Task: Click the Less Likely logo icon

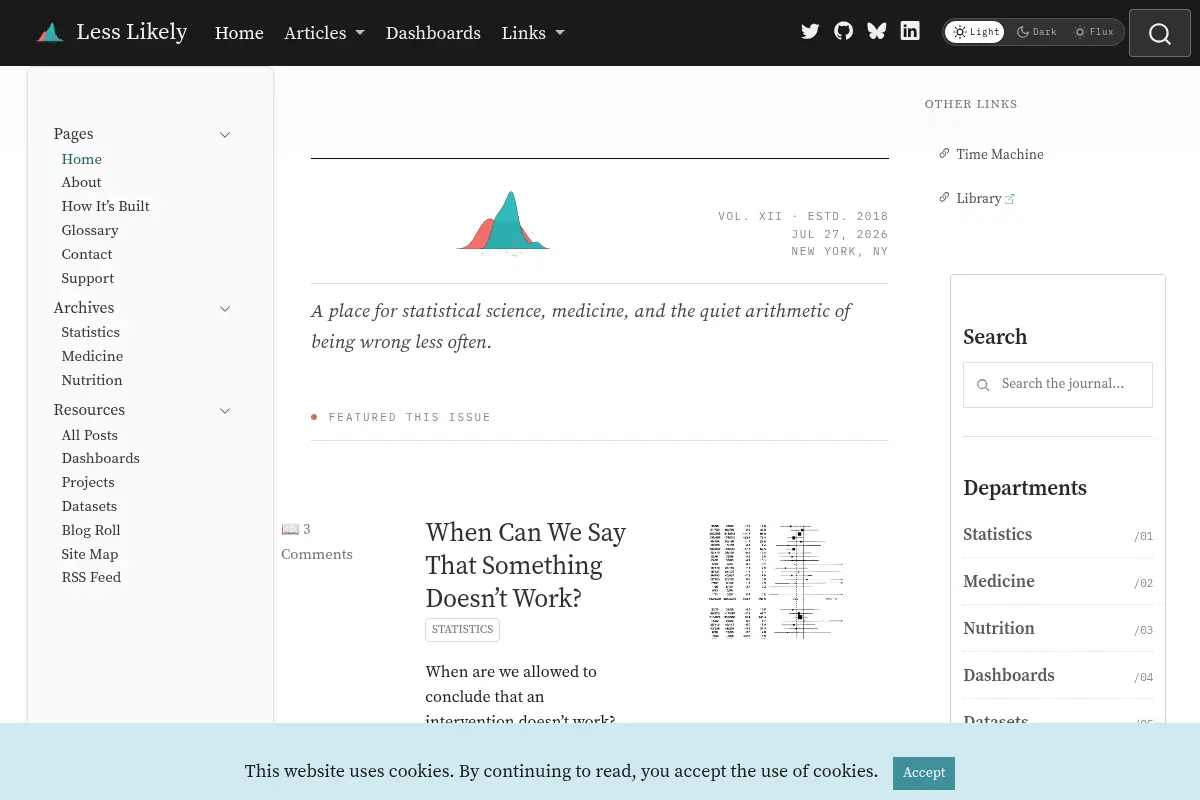Action: pyautogui.click(x=50, y=33)
